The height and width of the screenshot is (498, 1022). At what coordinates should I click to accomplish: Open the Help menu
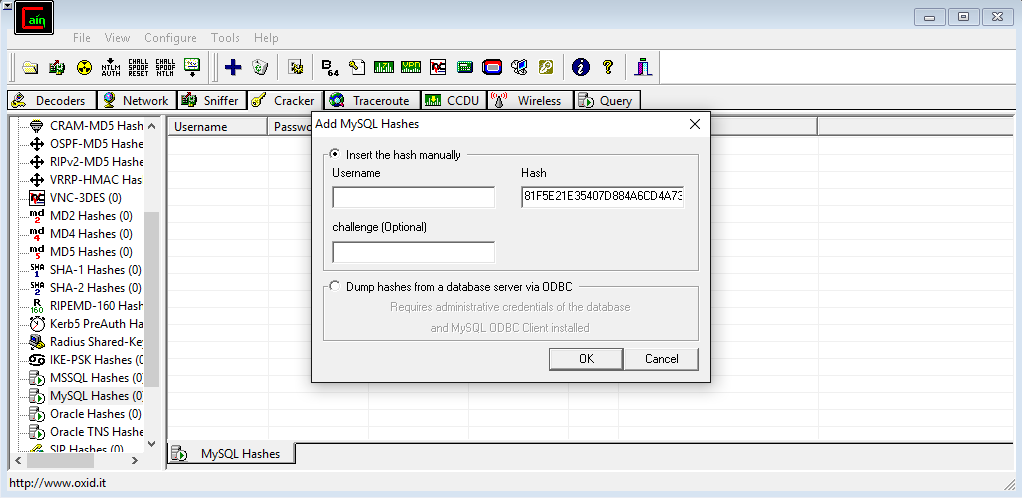266,38
